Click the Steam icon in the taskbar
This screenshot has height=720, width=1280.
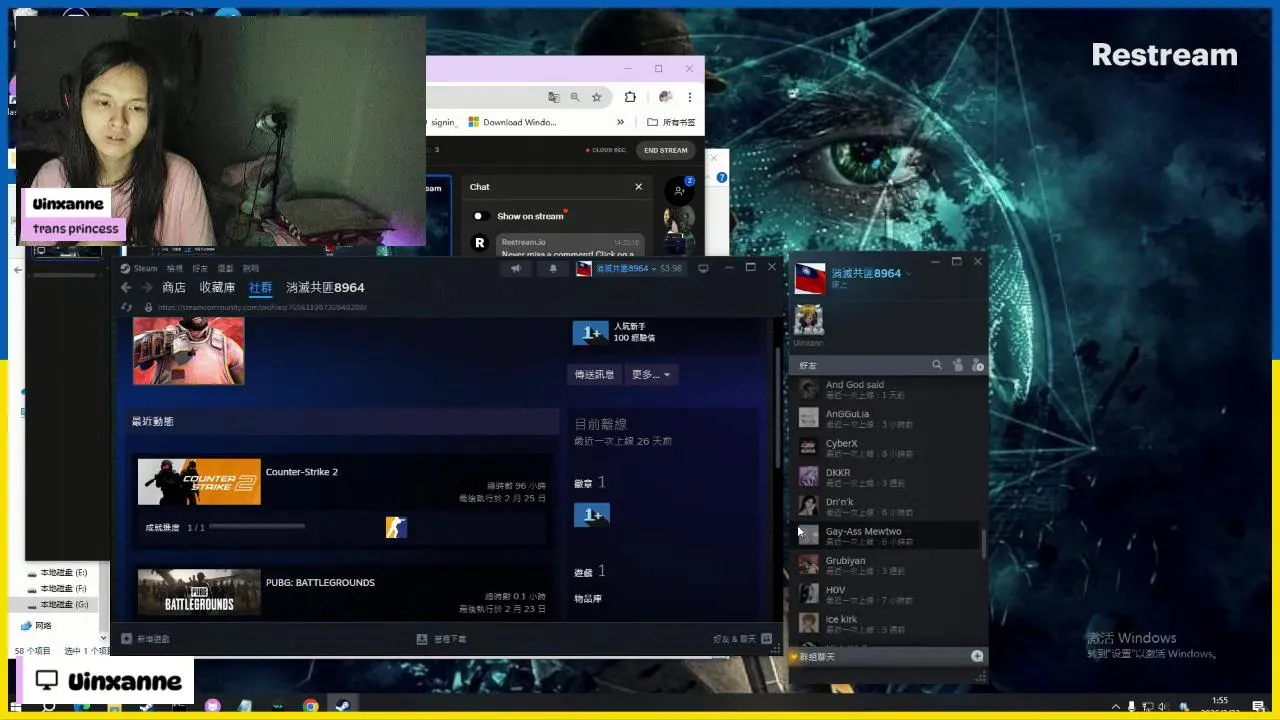[342, 706]
